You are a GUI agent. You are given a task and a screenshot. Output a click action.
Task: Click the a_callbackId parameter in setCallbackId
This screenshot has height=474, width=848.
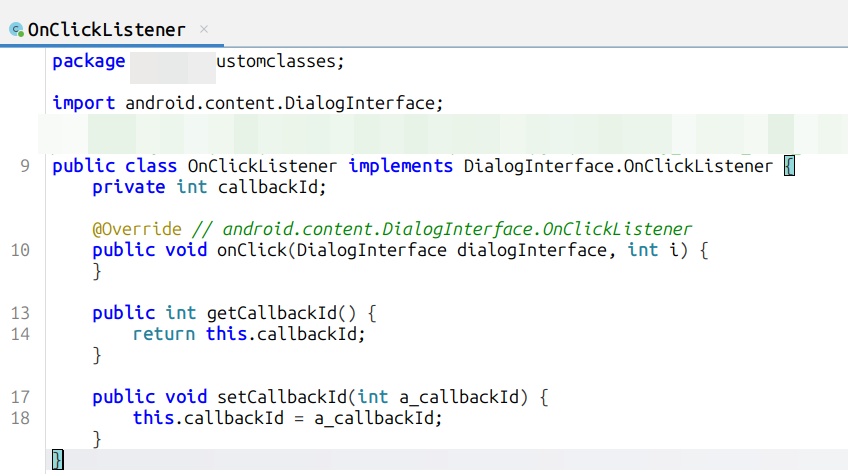coord(459,397)
